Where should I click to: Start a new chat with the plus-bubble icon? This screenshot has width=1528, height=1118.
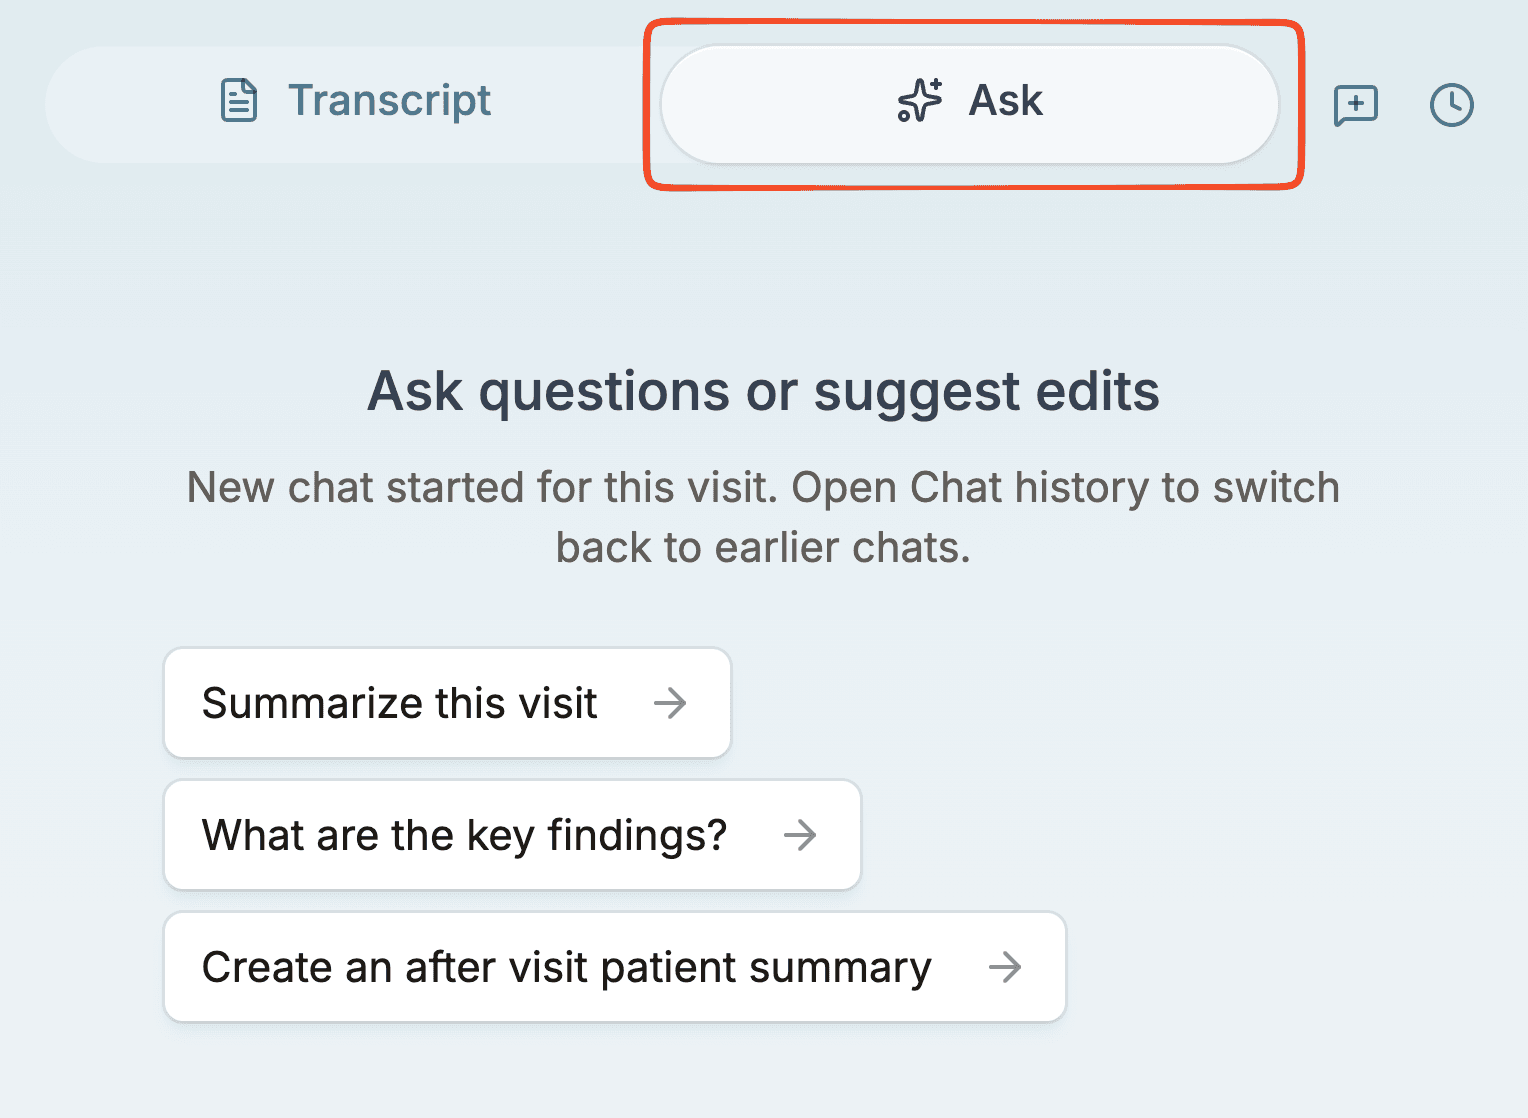pos(1356,105)
